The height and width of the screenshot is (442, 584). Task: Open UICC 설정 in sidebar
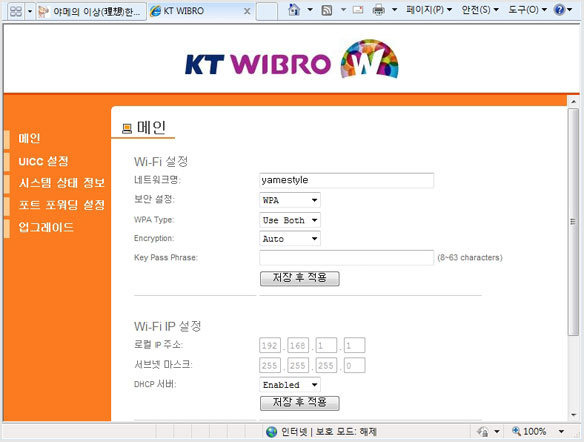pyautogui.click(x=44, y=161)
